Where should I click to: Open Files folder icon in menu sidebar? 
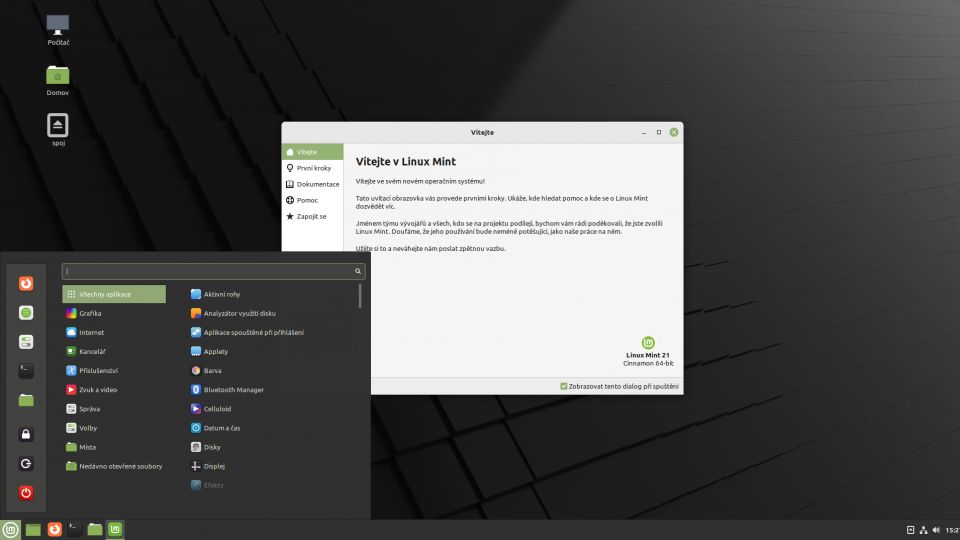click(x=26, y=400)
